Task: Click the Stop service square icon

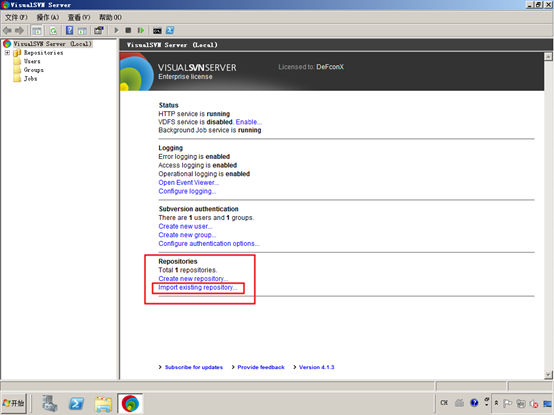Action: 128,30
